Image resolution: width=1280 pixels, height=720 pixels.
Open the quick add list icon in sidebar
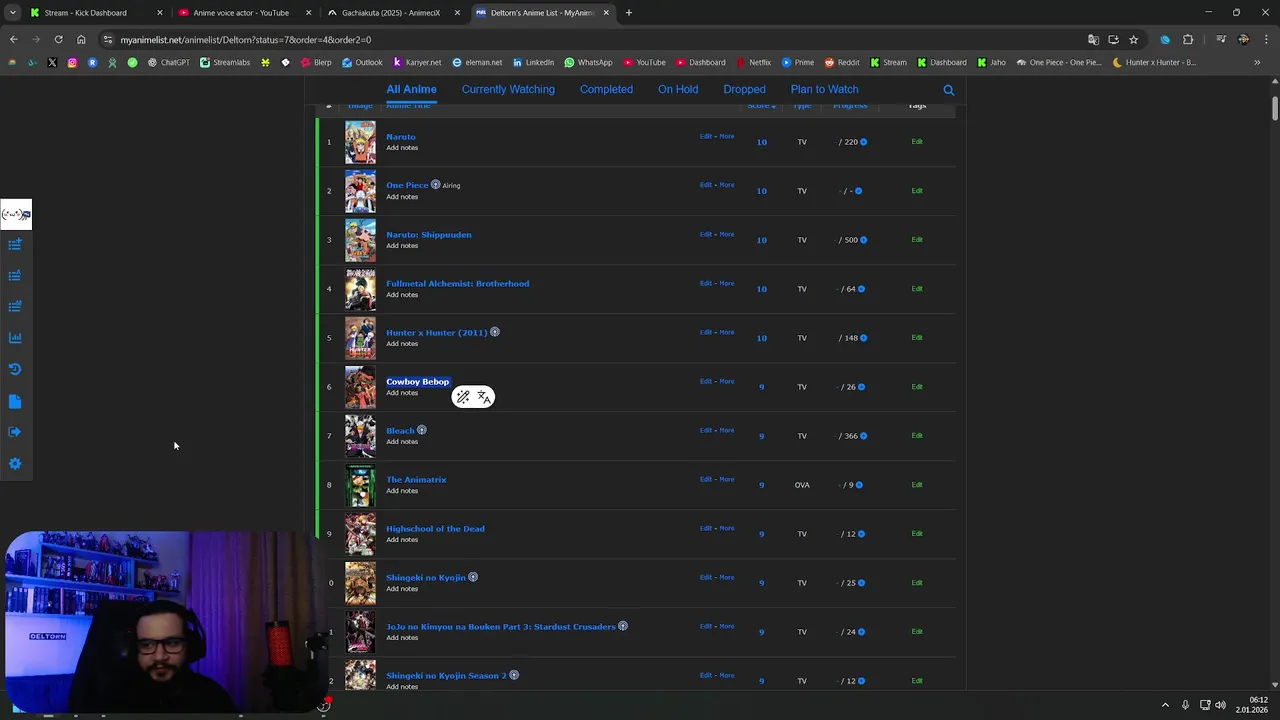coord(15,244)
